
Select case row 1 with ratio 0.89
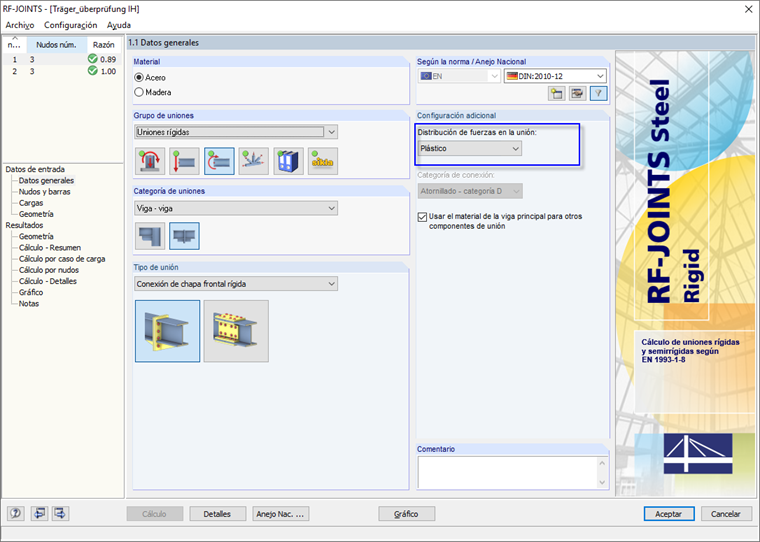click(62, 59)
